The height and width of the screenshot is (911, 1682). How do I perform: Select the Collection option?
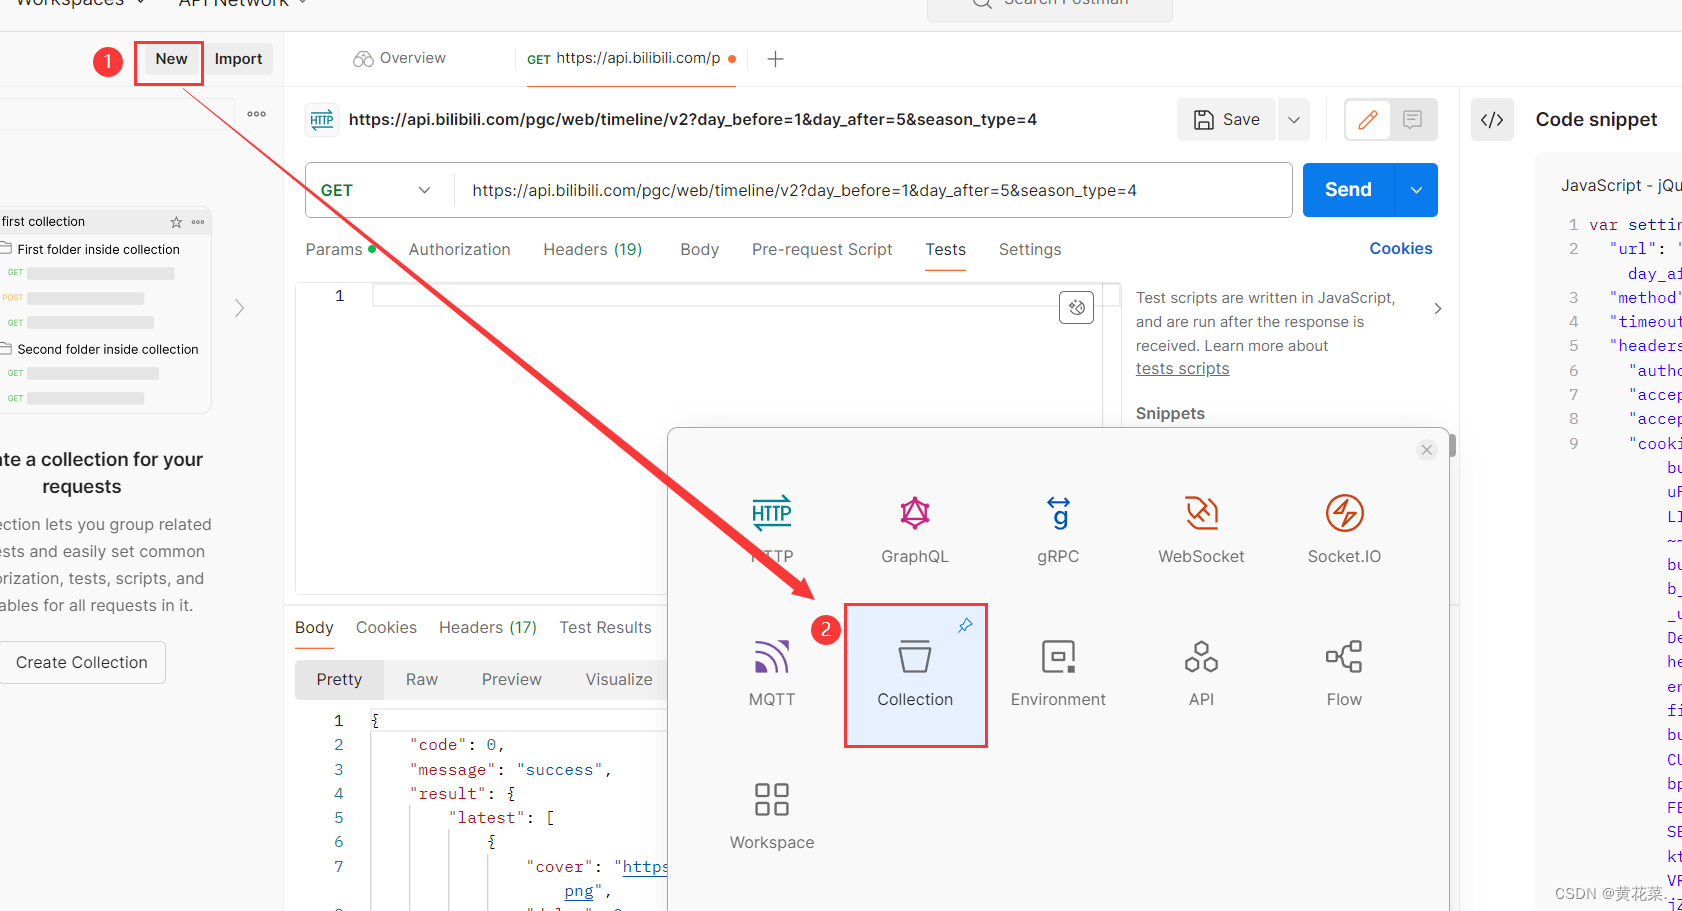pos(915,675)
